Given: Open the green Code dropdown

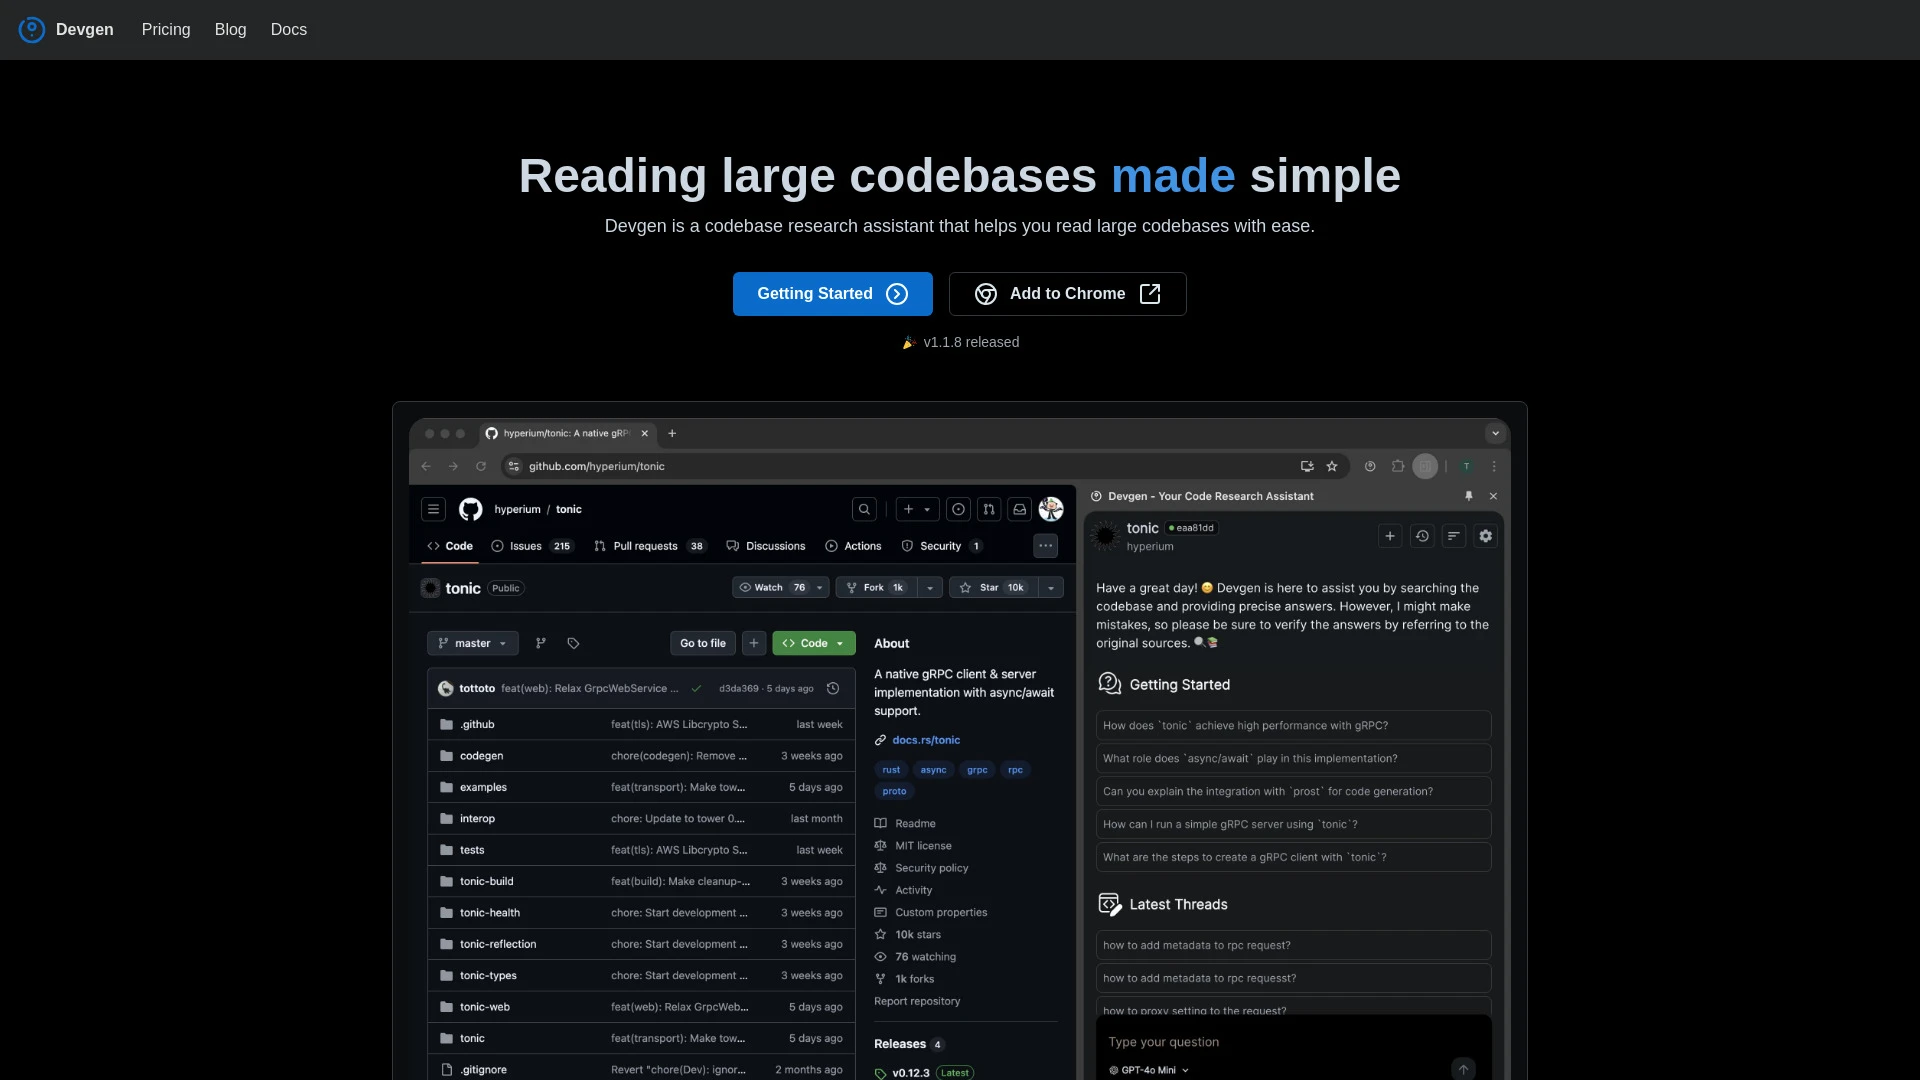Looking at the screenshot, I should (x=813, y=643).
